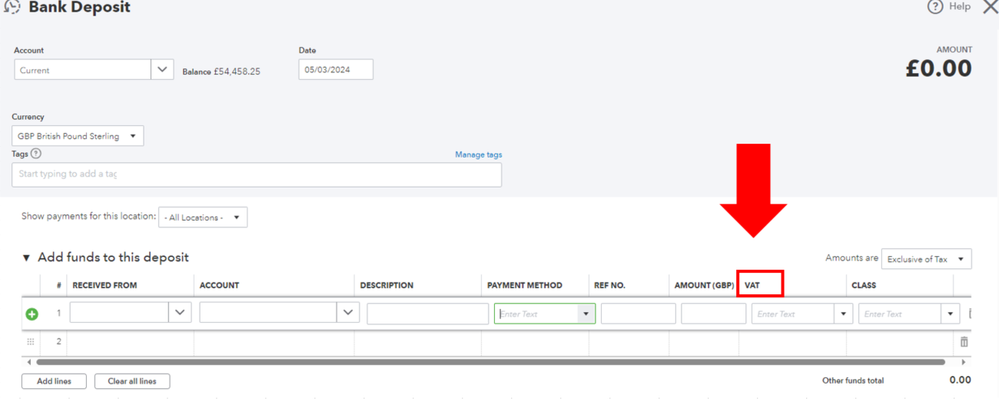Click the Current account field
This screenshot has width=999, height=399.
(82, 69)
